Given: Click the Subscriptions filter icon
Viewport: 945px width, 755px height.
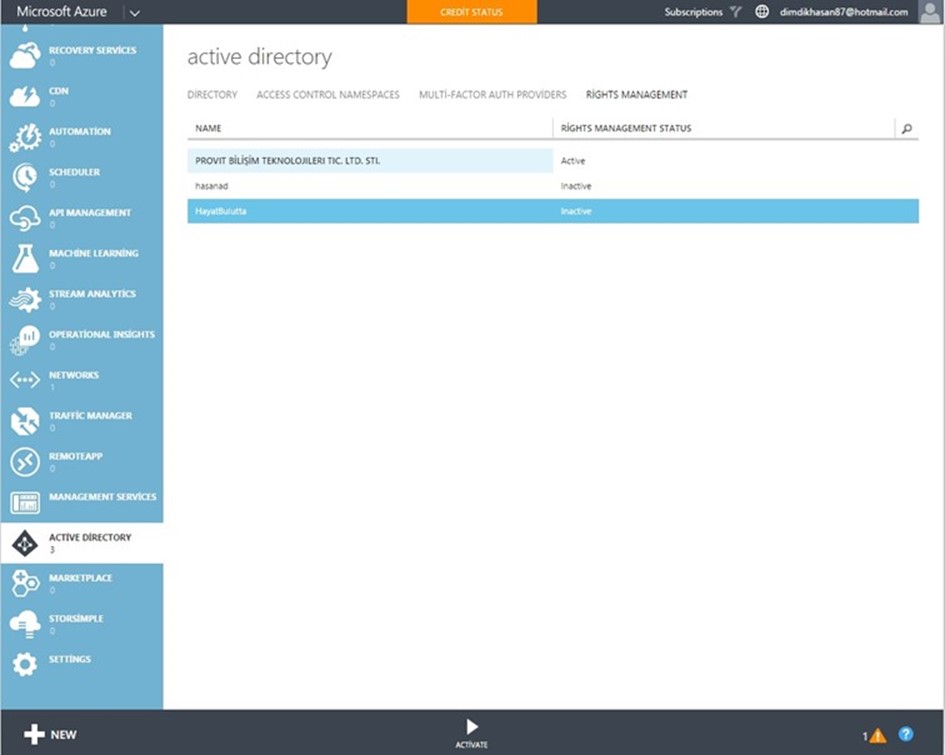Looking at the screenshot, I should click(735, 11).
